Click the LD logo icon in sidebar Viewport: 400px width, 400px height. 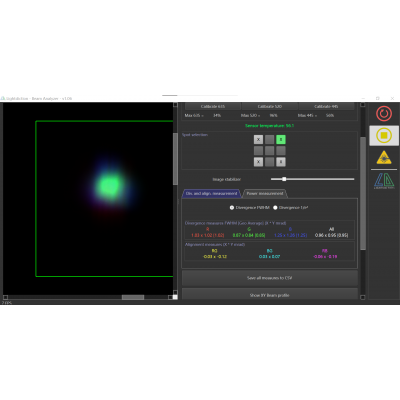[384, 181]
